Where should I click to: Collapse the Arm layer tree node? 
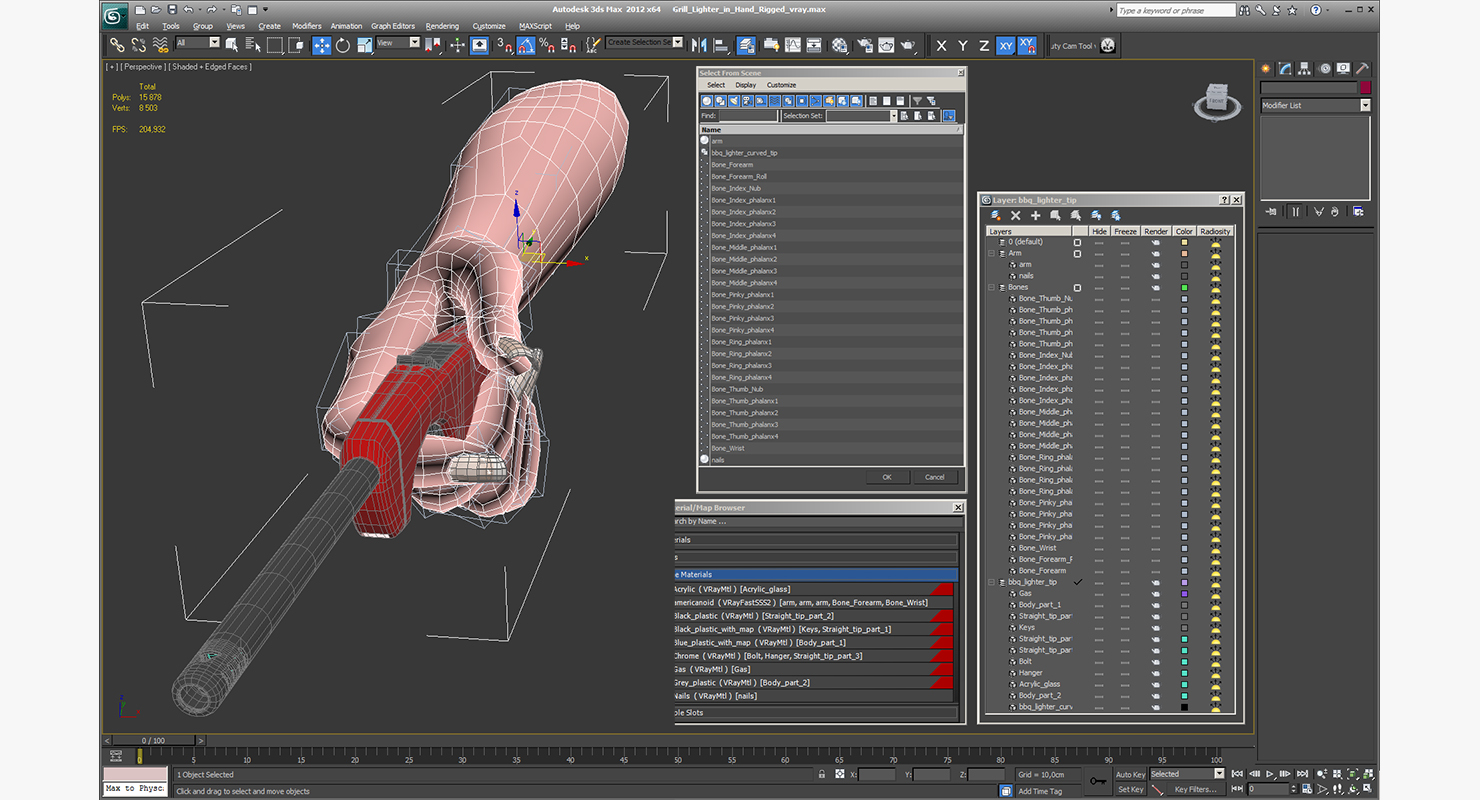point(992,254)
